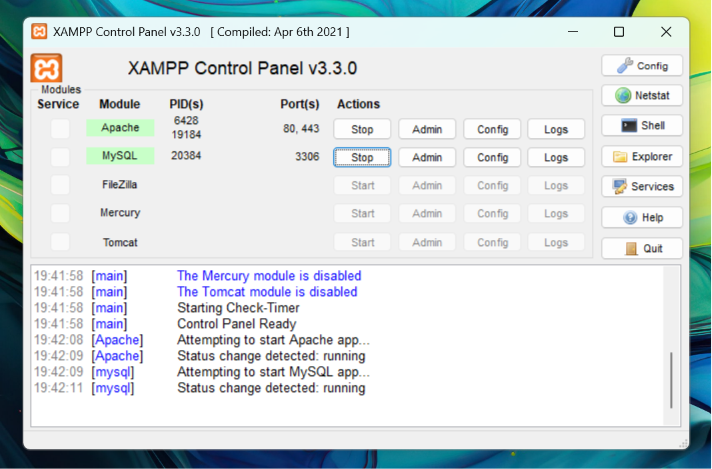Click the XAMPP title bar icon
This screenshot has height=469, width=712.
pyautogui.click(x=39, y=32)
